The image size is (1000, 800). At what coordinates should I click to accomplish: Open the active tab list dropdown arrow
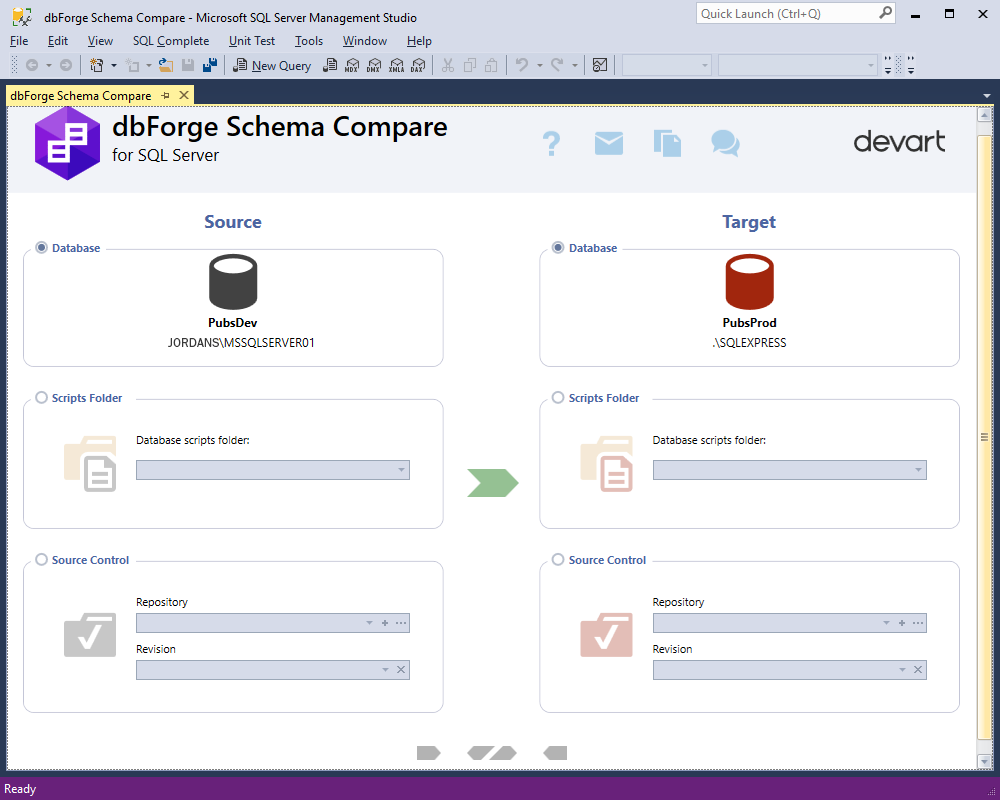pos(987,96)
